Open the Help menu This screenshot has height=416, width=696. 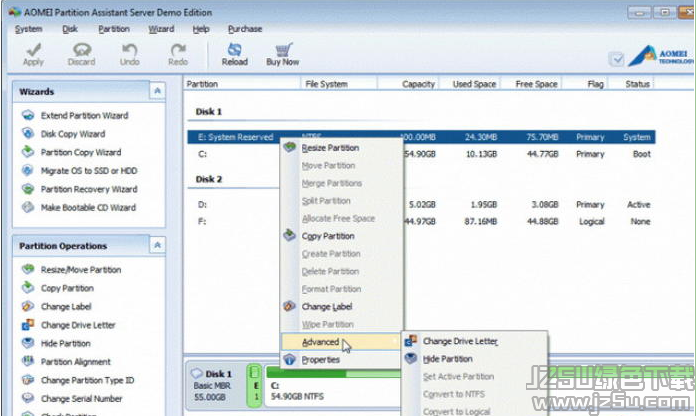(x=201, y=29)
